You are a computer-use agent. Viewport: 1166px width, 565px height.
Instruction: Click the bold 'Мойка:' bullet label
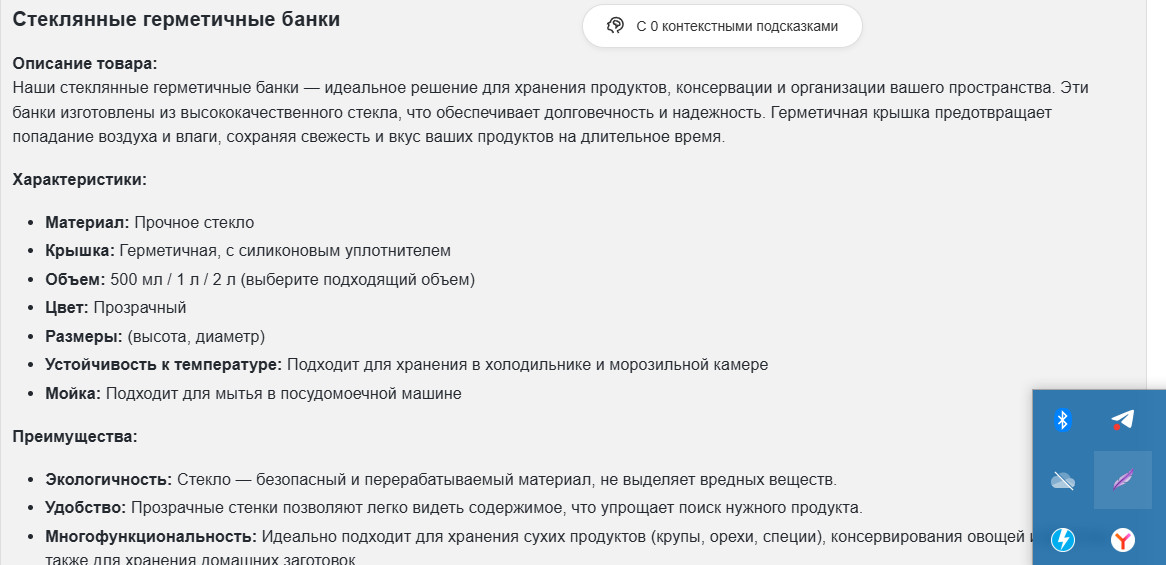tap(73, 394)
